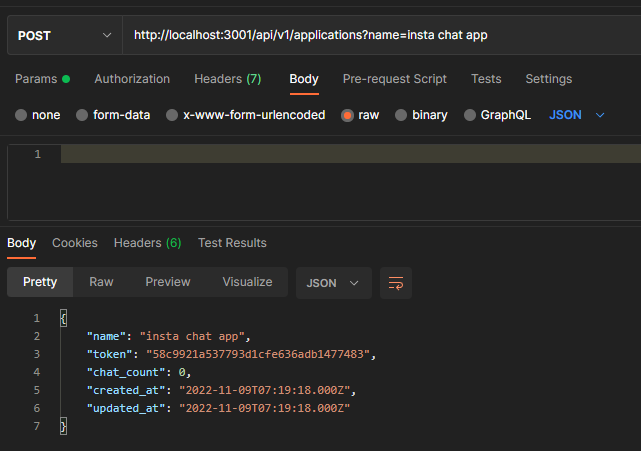Click the token value 58c9921a537793d1cfe636adb1477483
The width and height of the screenshot is (641, 451).
pyautogui.click(x=258, y=354)
